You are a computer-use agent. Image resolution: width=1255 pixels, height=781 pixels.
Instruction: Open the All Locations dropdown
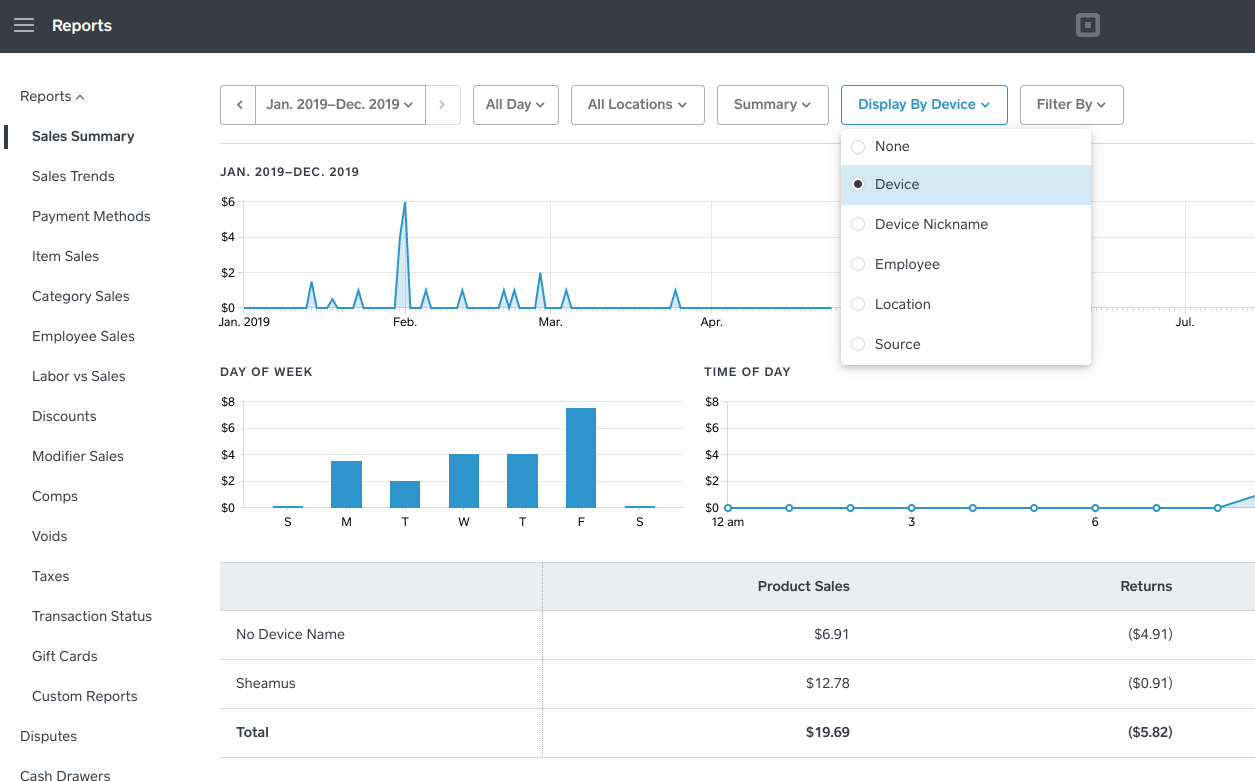(637, 105)
